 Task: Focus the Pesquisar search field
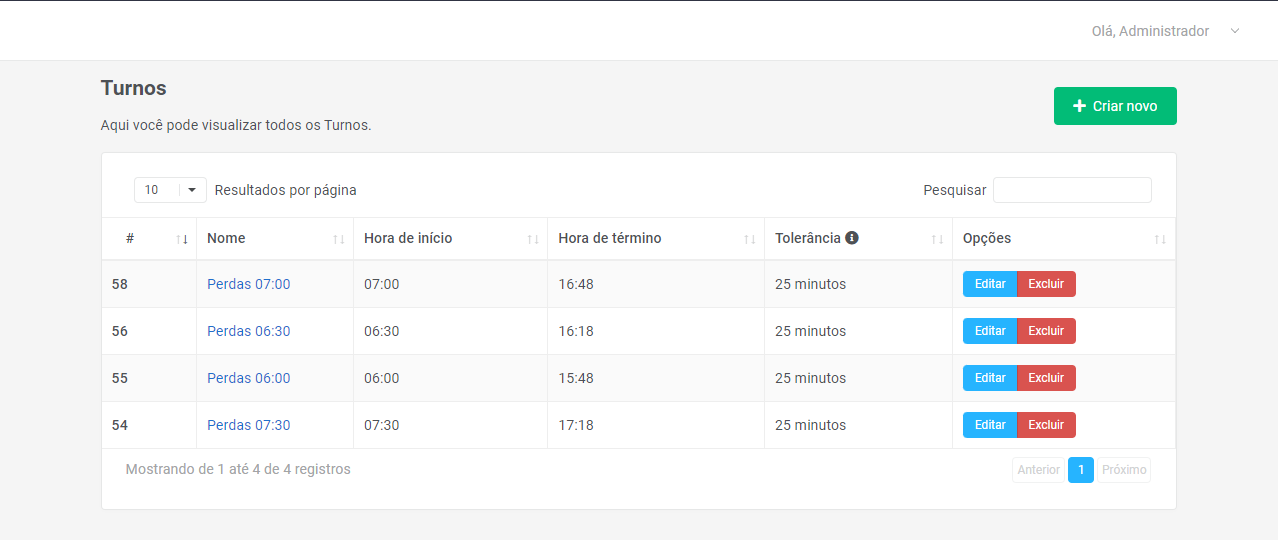point(1072,190)
